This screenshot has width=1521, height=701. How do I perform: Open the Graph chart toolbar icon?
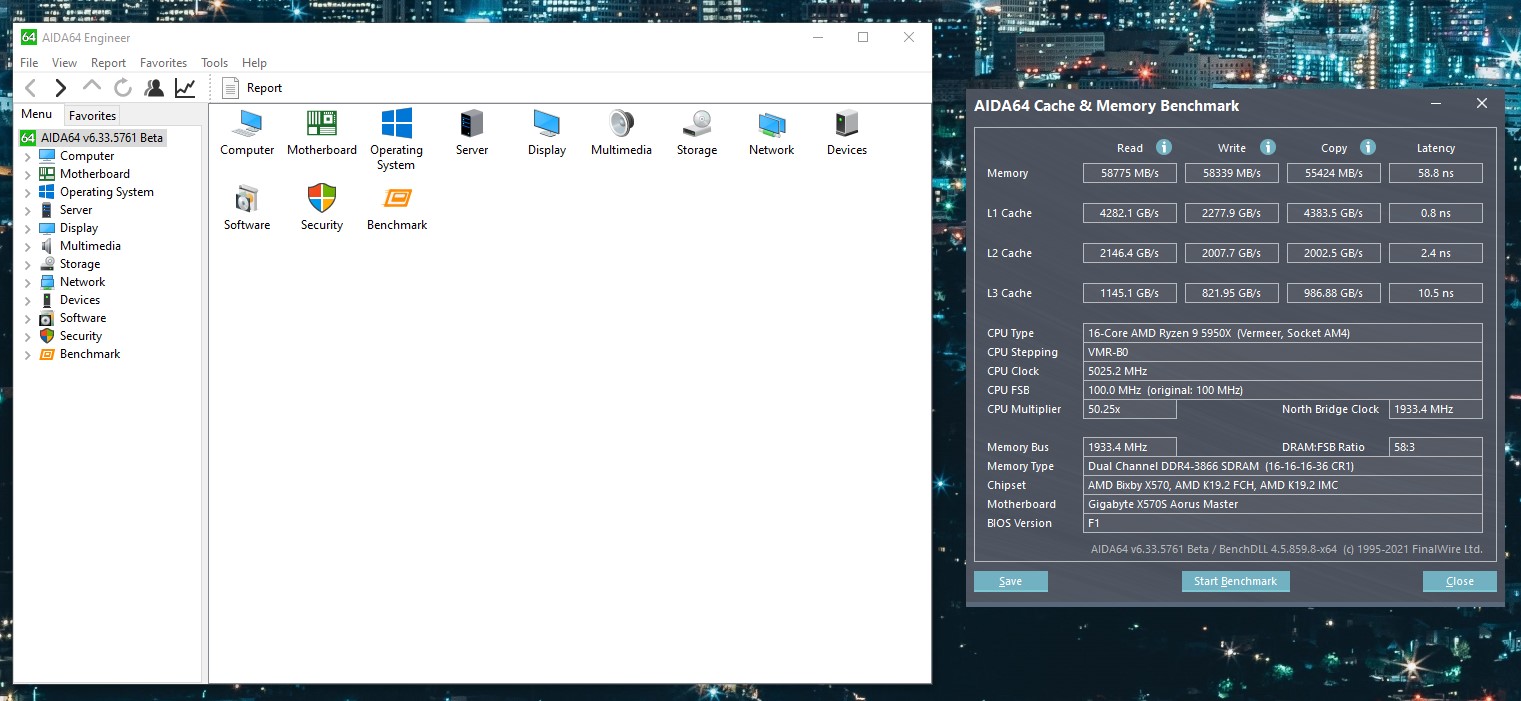click(185, 88)
